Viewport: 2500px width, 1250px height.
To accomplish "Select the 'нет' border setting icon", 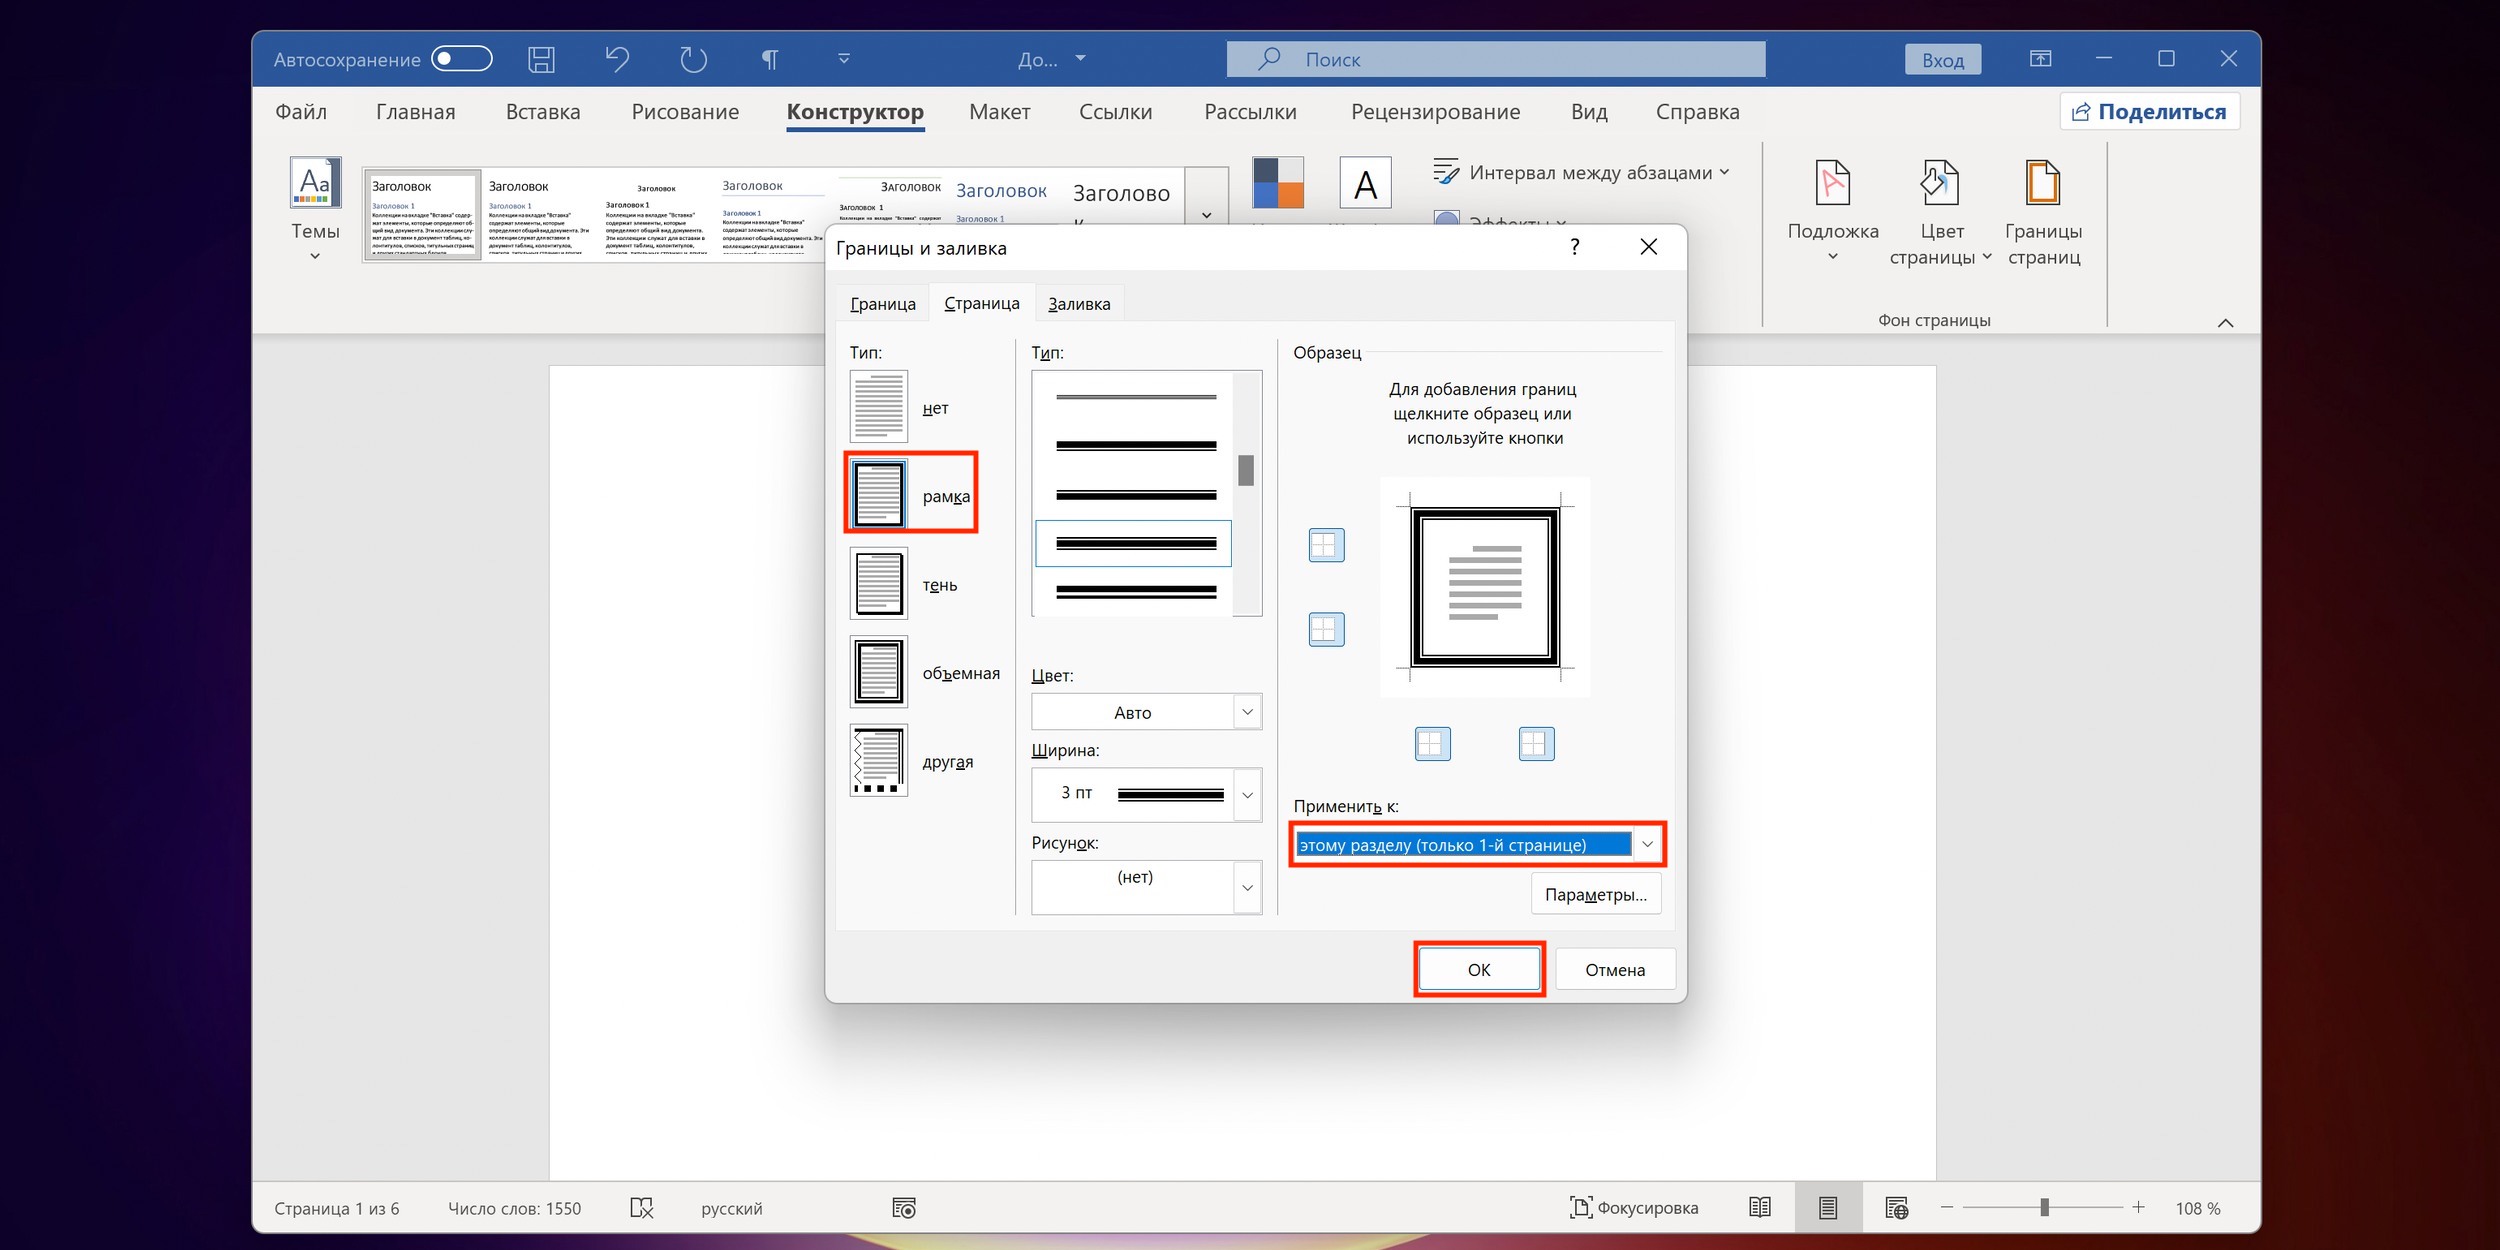I will pyautogui.click(x=878, y=407).
